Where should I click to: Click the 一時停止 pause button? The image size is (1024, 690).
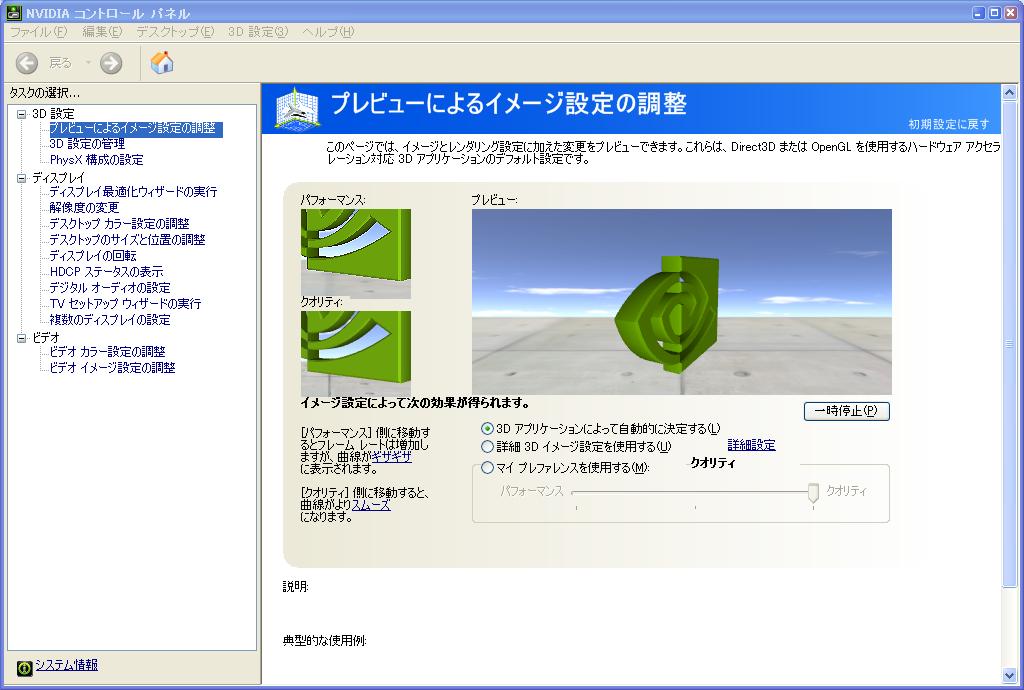[x=846, y=411]
